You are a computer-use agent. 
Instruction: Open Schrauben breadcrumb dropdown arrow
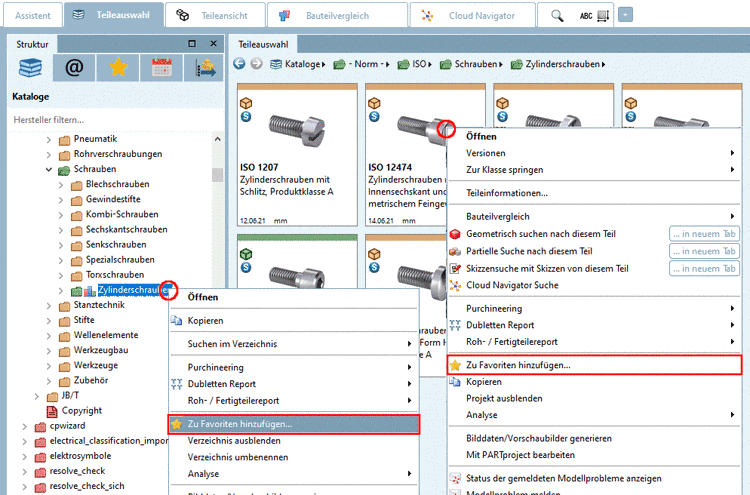click(x=501, y=65)
